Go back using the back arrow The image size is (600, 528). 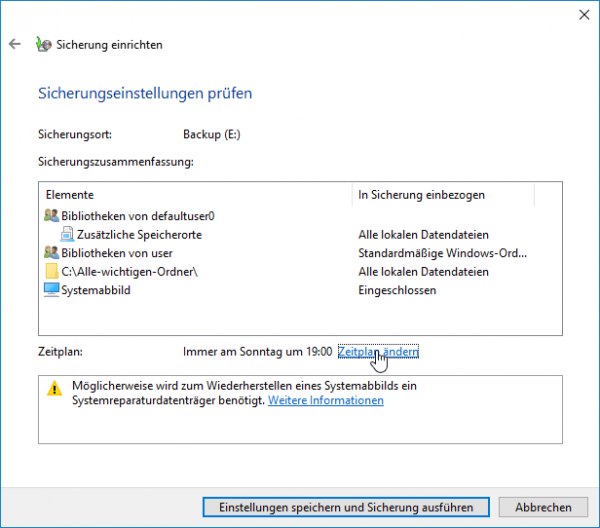(15, 44)
